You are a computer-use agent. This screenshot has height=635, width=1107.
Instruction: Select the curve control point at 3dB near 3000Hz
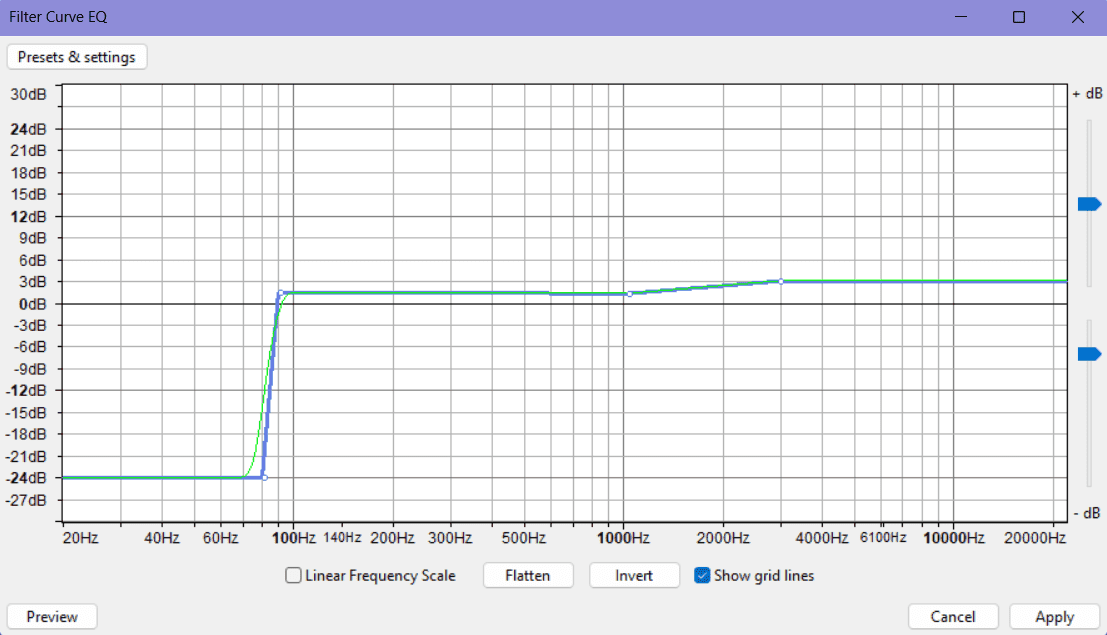tap(781, 281)
